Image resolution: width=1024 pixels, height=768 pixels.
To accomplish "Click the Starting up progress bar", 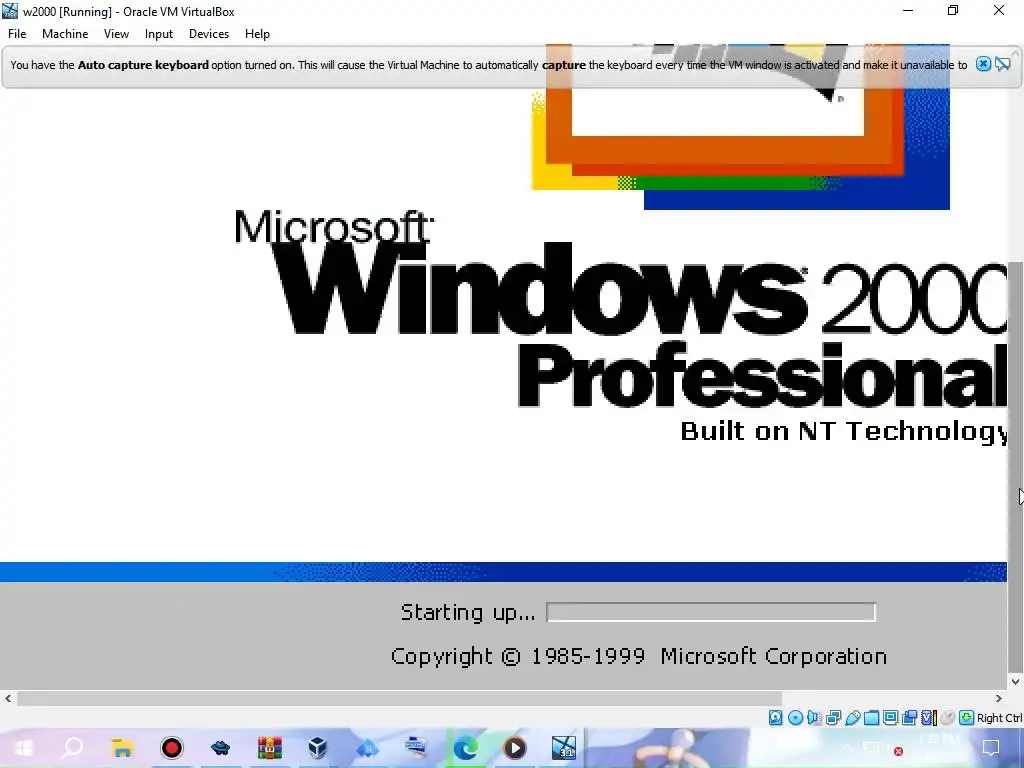I will click(x=711, y=612).
